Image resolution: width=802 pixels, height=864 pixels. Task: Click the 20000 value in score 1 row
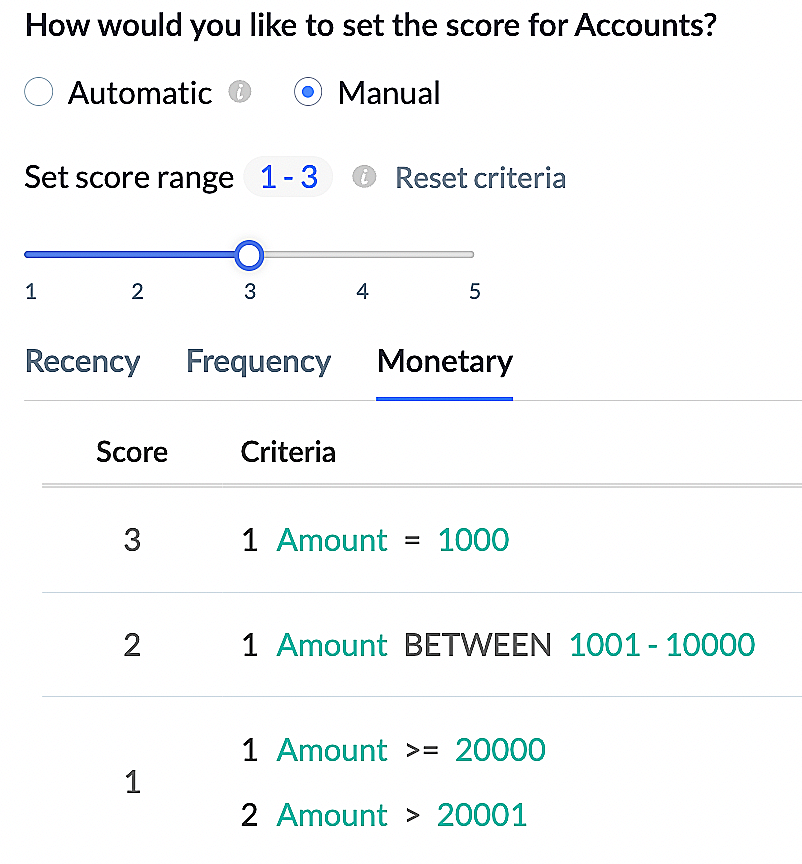tap(500, 750)
